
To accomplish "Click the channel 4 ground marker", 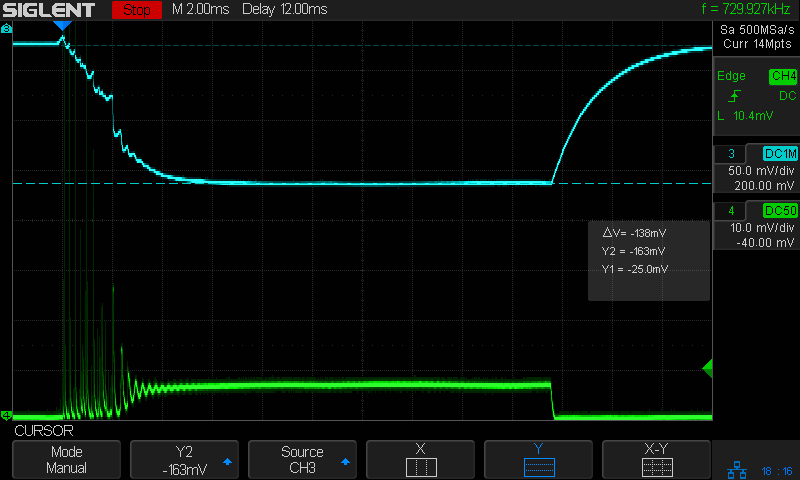I will [6, 415].
